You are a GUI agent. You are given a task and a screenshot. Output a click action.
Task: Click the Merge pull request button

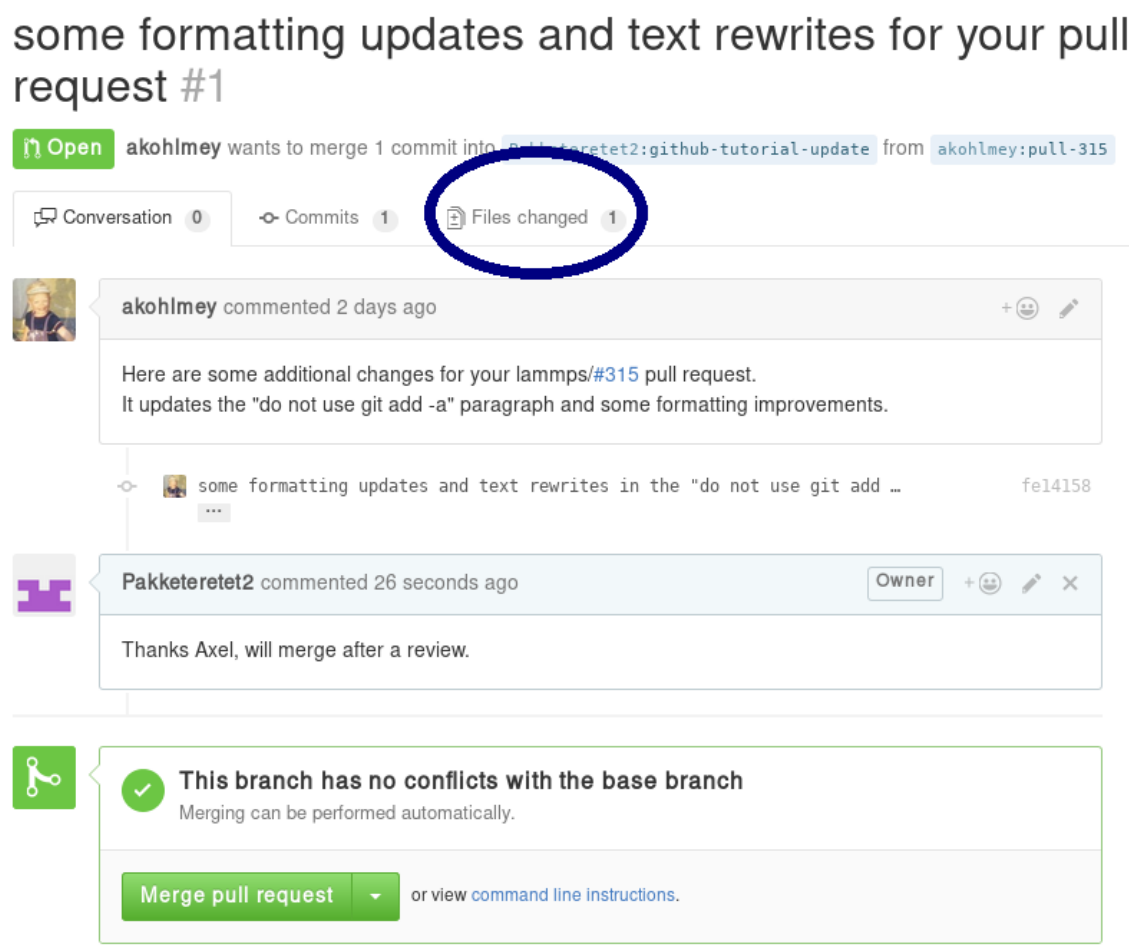[237, 895]
